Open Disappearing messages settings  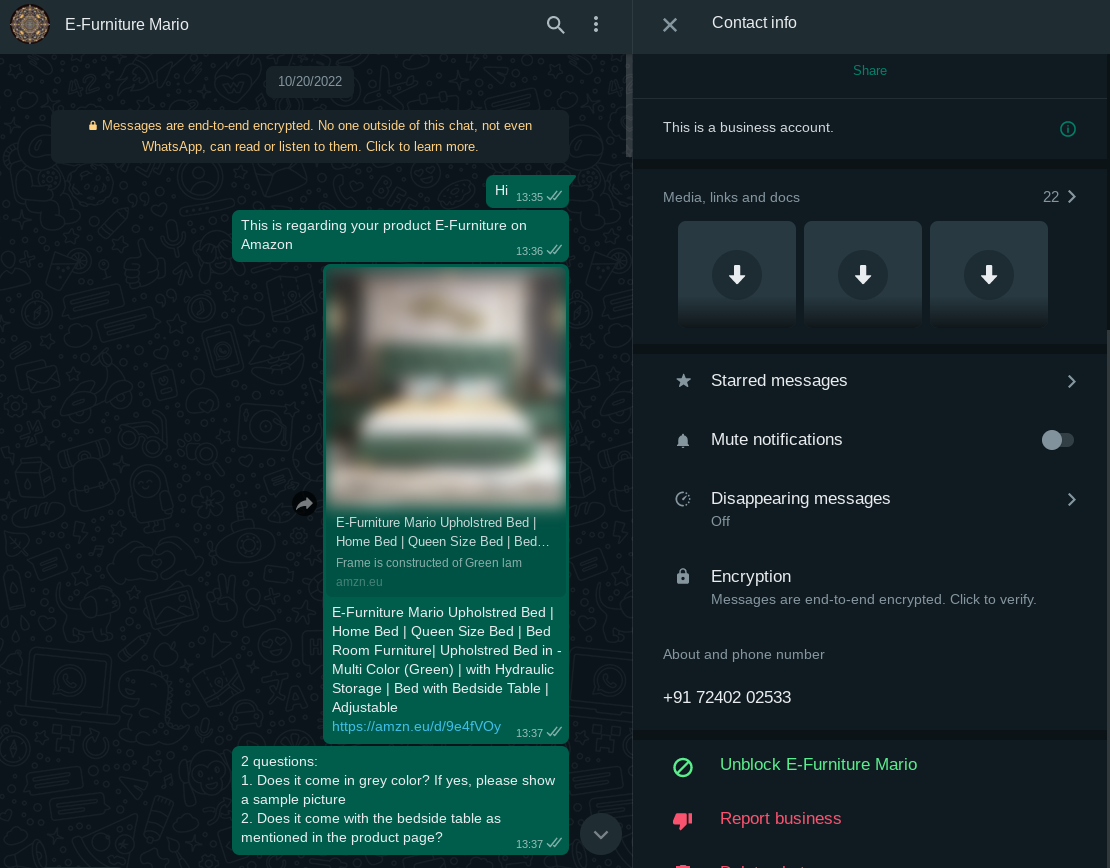(871, 508)
